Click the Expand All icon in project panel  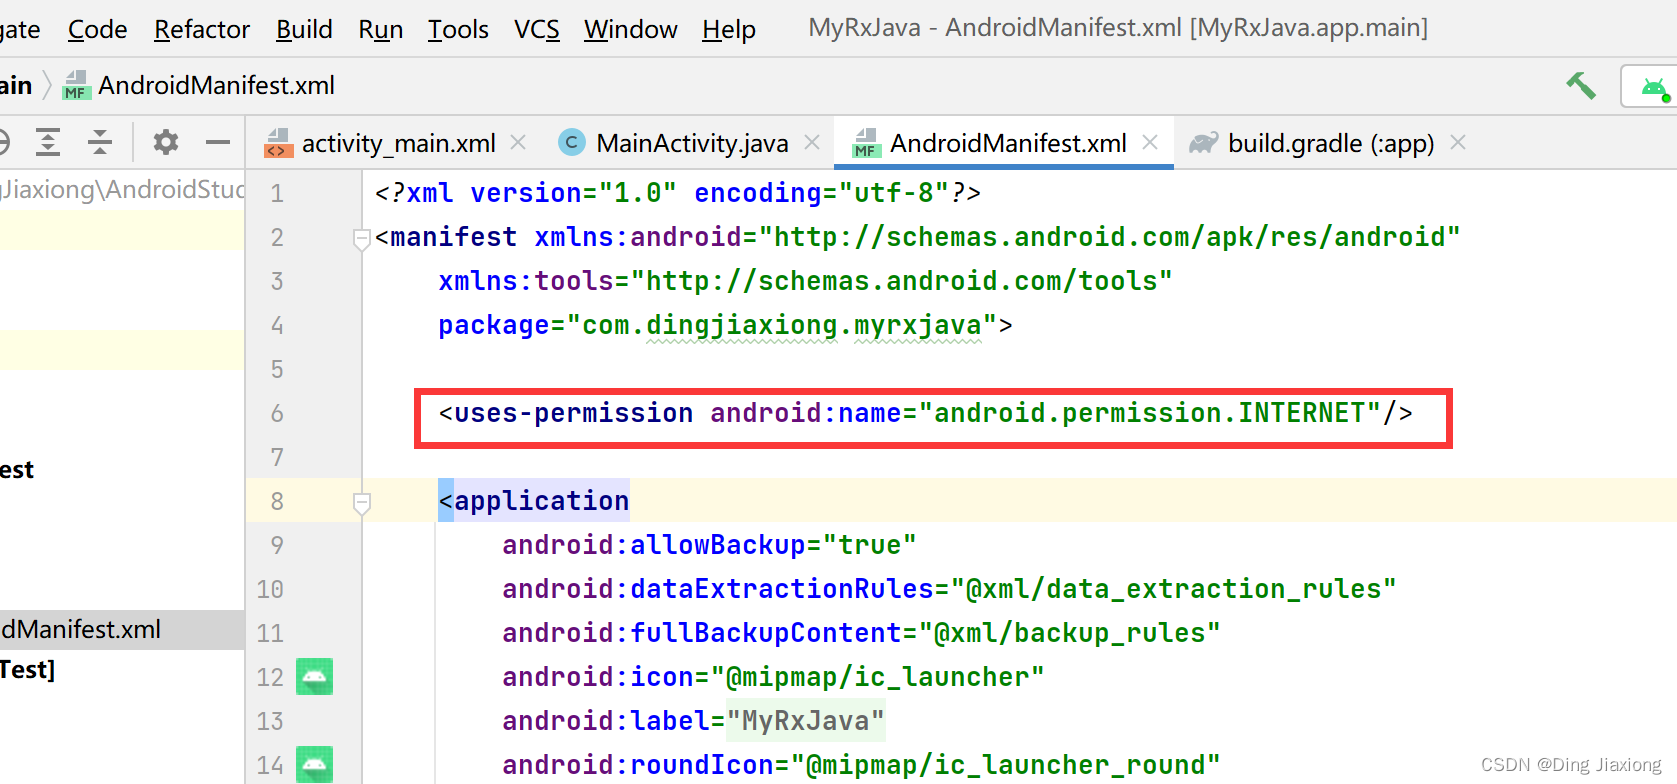coord(48,142)
